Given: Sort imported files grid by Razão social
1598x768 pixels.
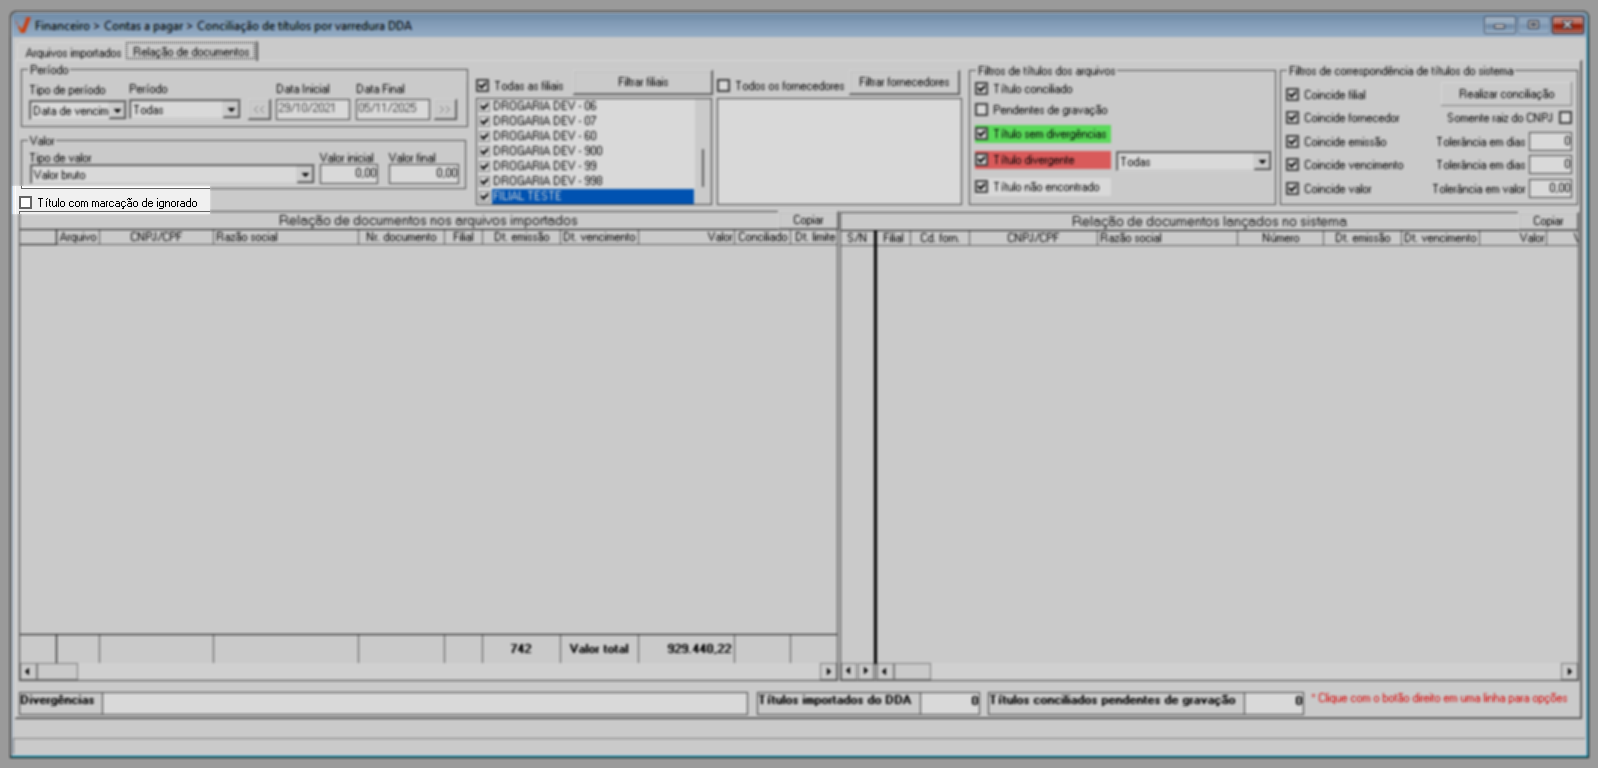Looking at the screenshot, I should pyautogui.click(x=285, y=238).
